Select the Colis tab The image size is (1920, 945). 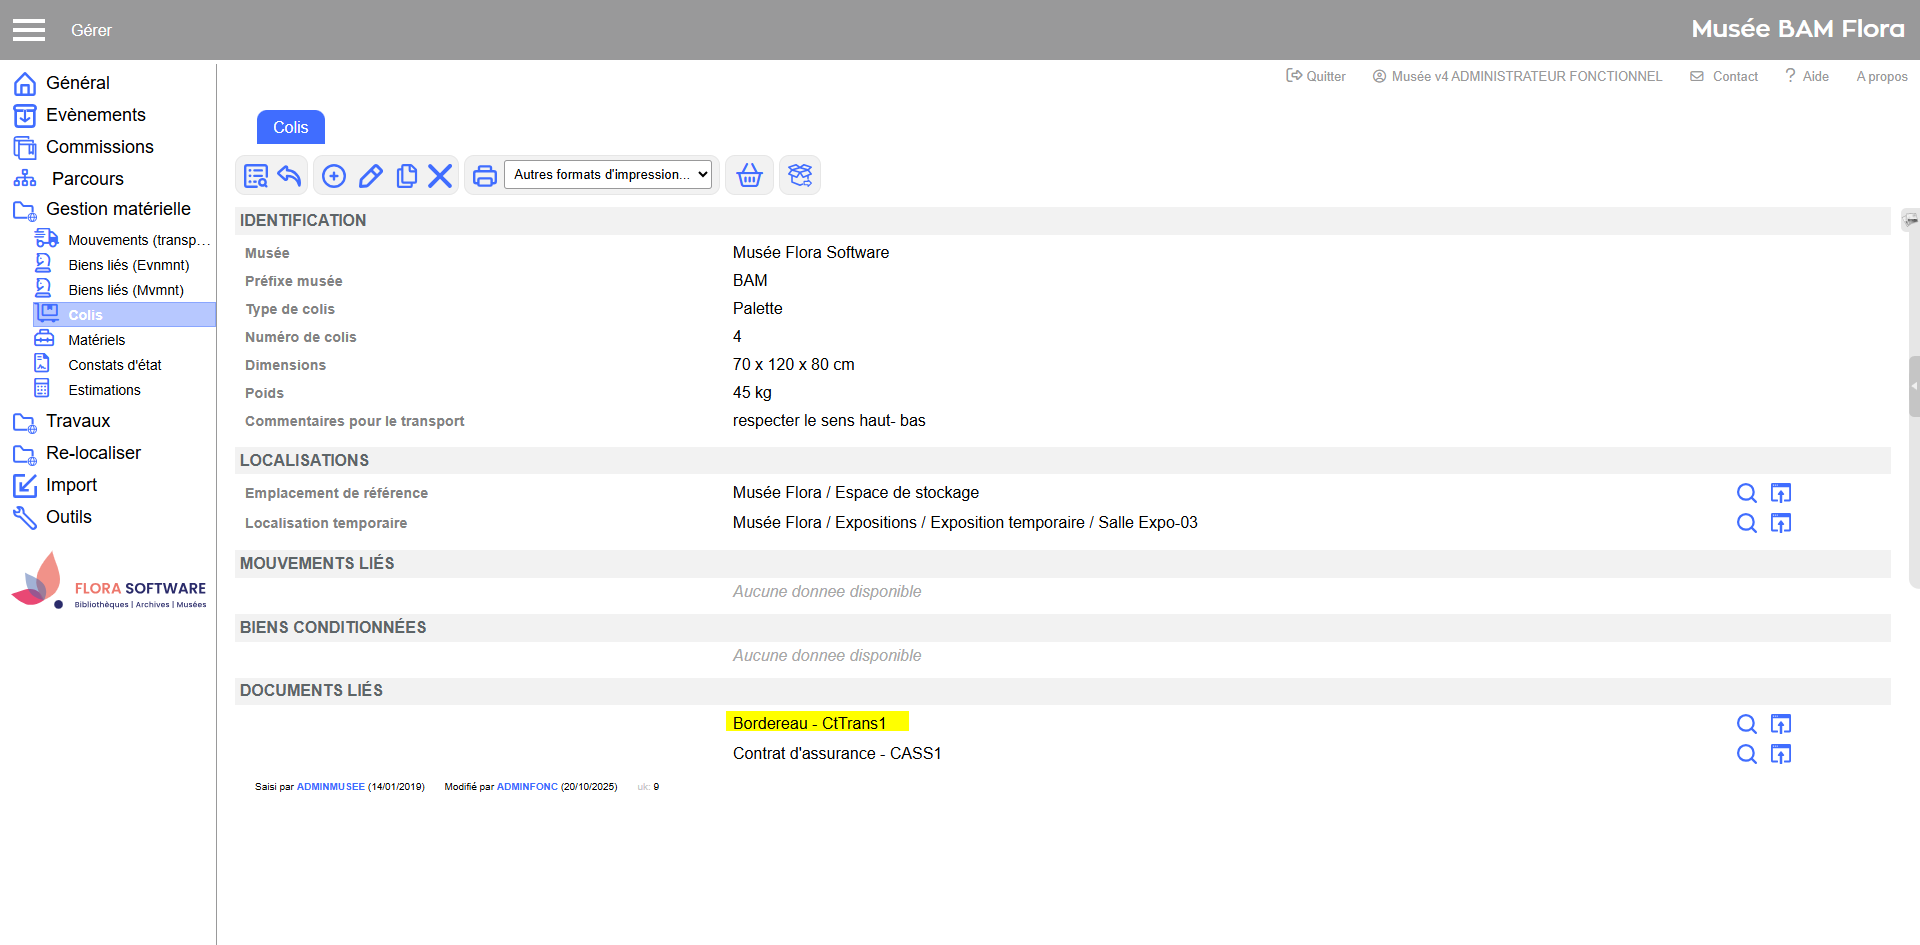tap(291, 127)
